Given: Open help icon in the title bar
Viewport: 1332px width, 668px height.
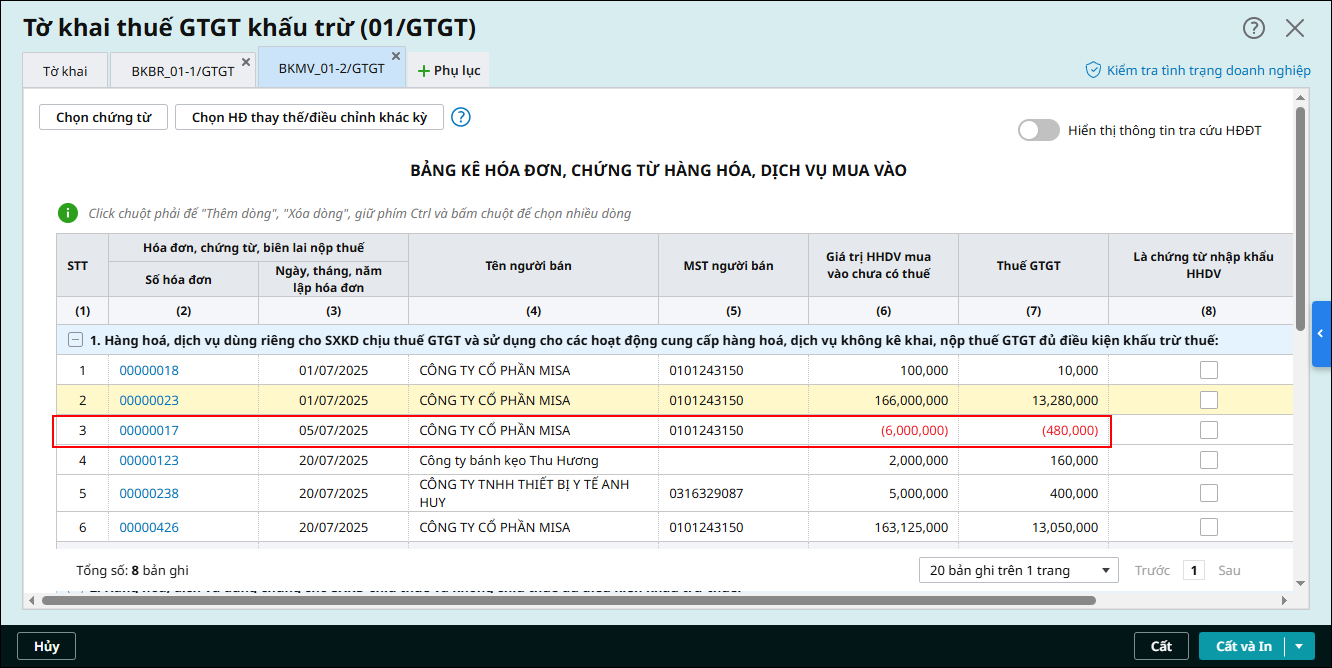Looking at the screenshot, I should click(x=1254, y=28).
